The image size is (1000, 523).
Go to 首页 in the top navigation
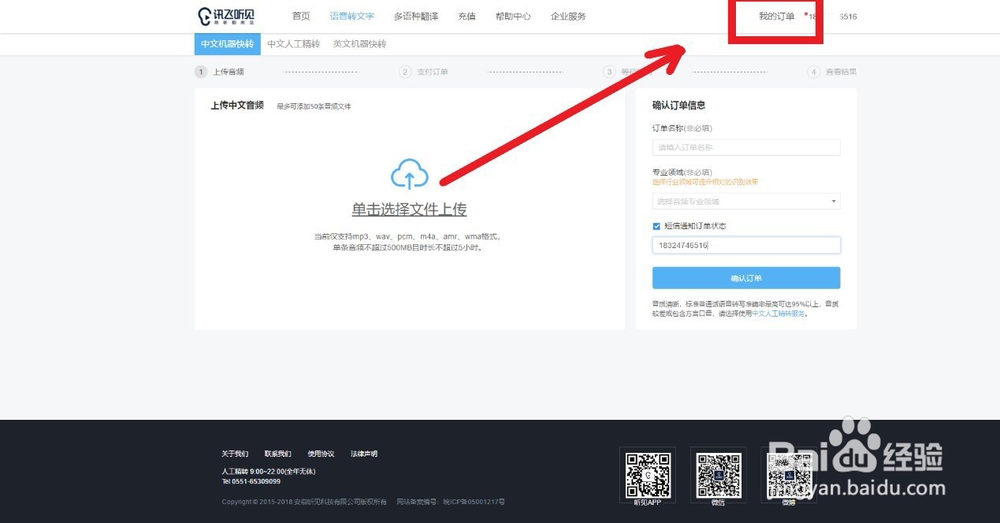click(x=301, y=17)
